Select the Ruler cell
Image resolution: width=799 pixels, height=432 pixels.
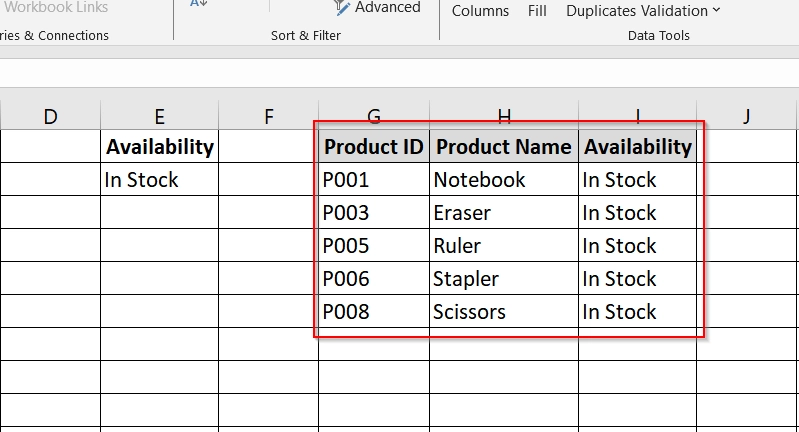click(x=504, y=246)
